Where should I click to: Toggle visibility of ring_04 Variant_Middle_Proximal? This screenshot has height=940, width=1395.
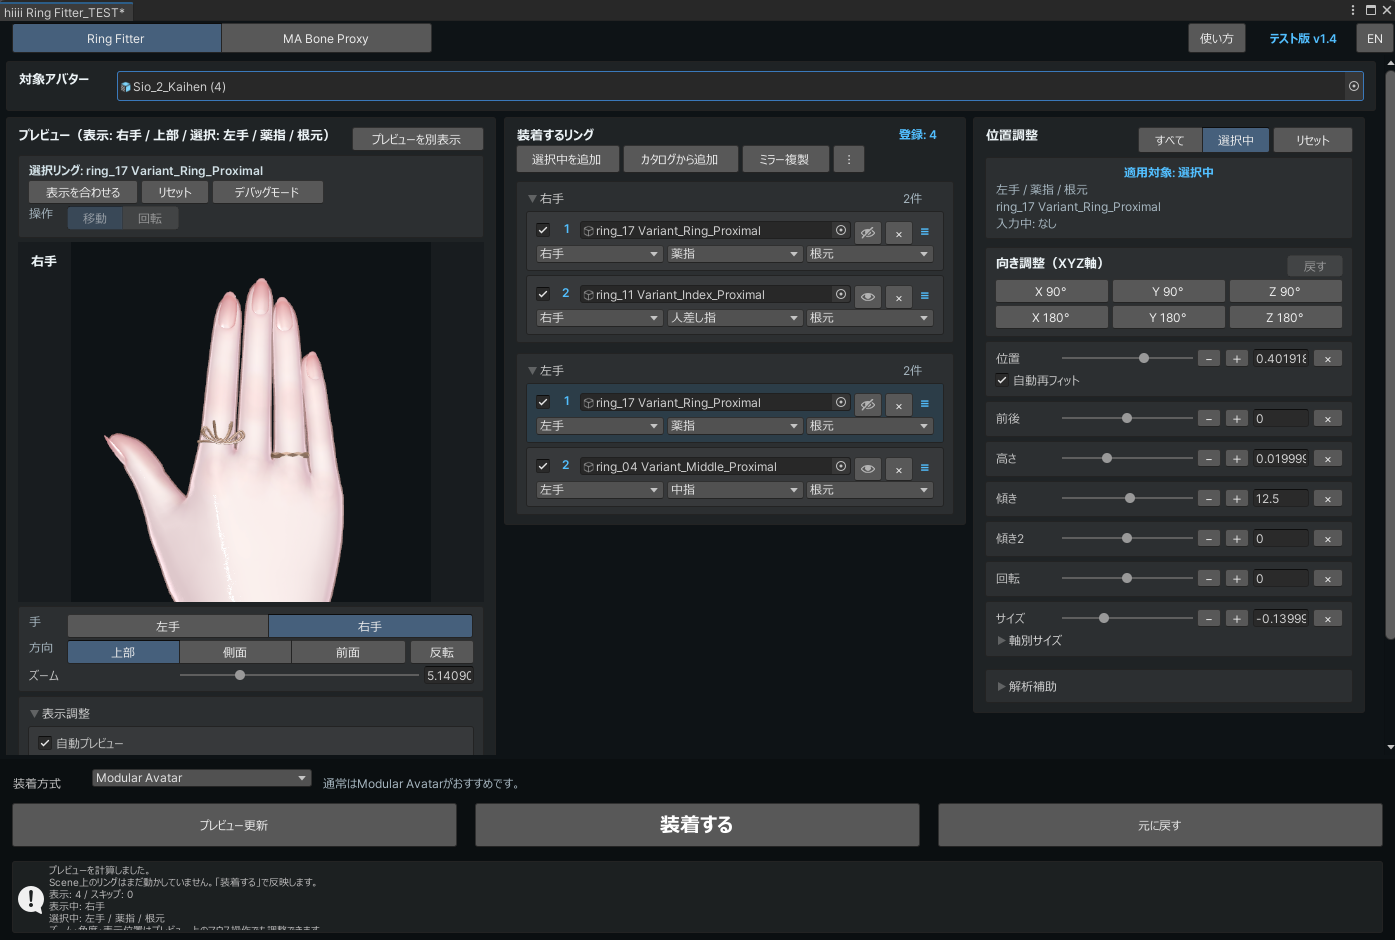(x=868, y=469)
